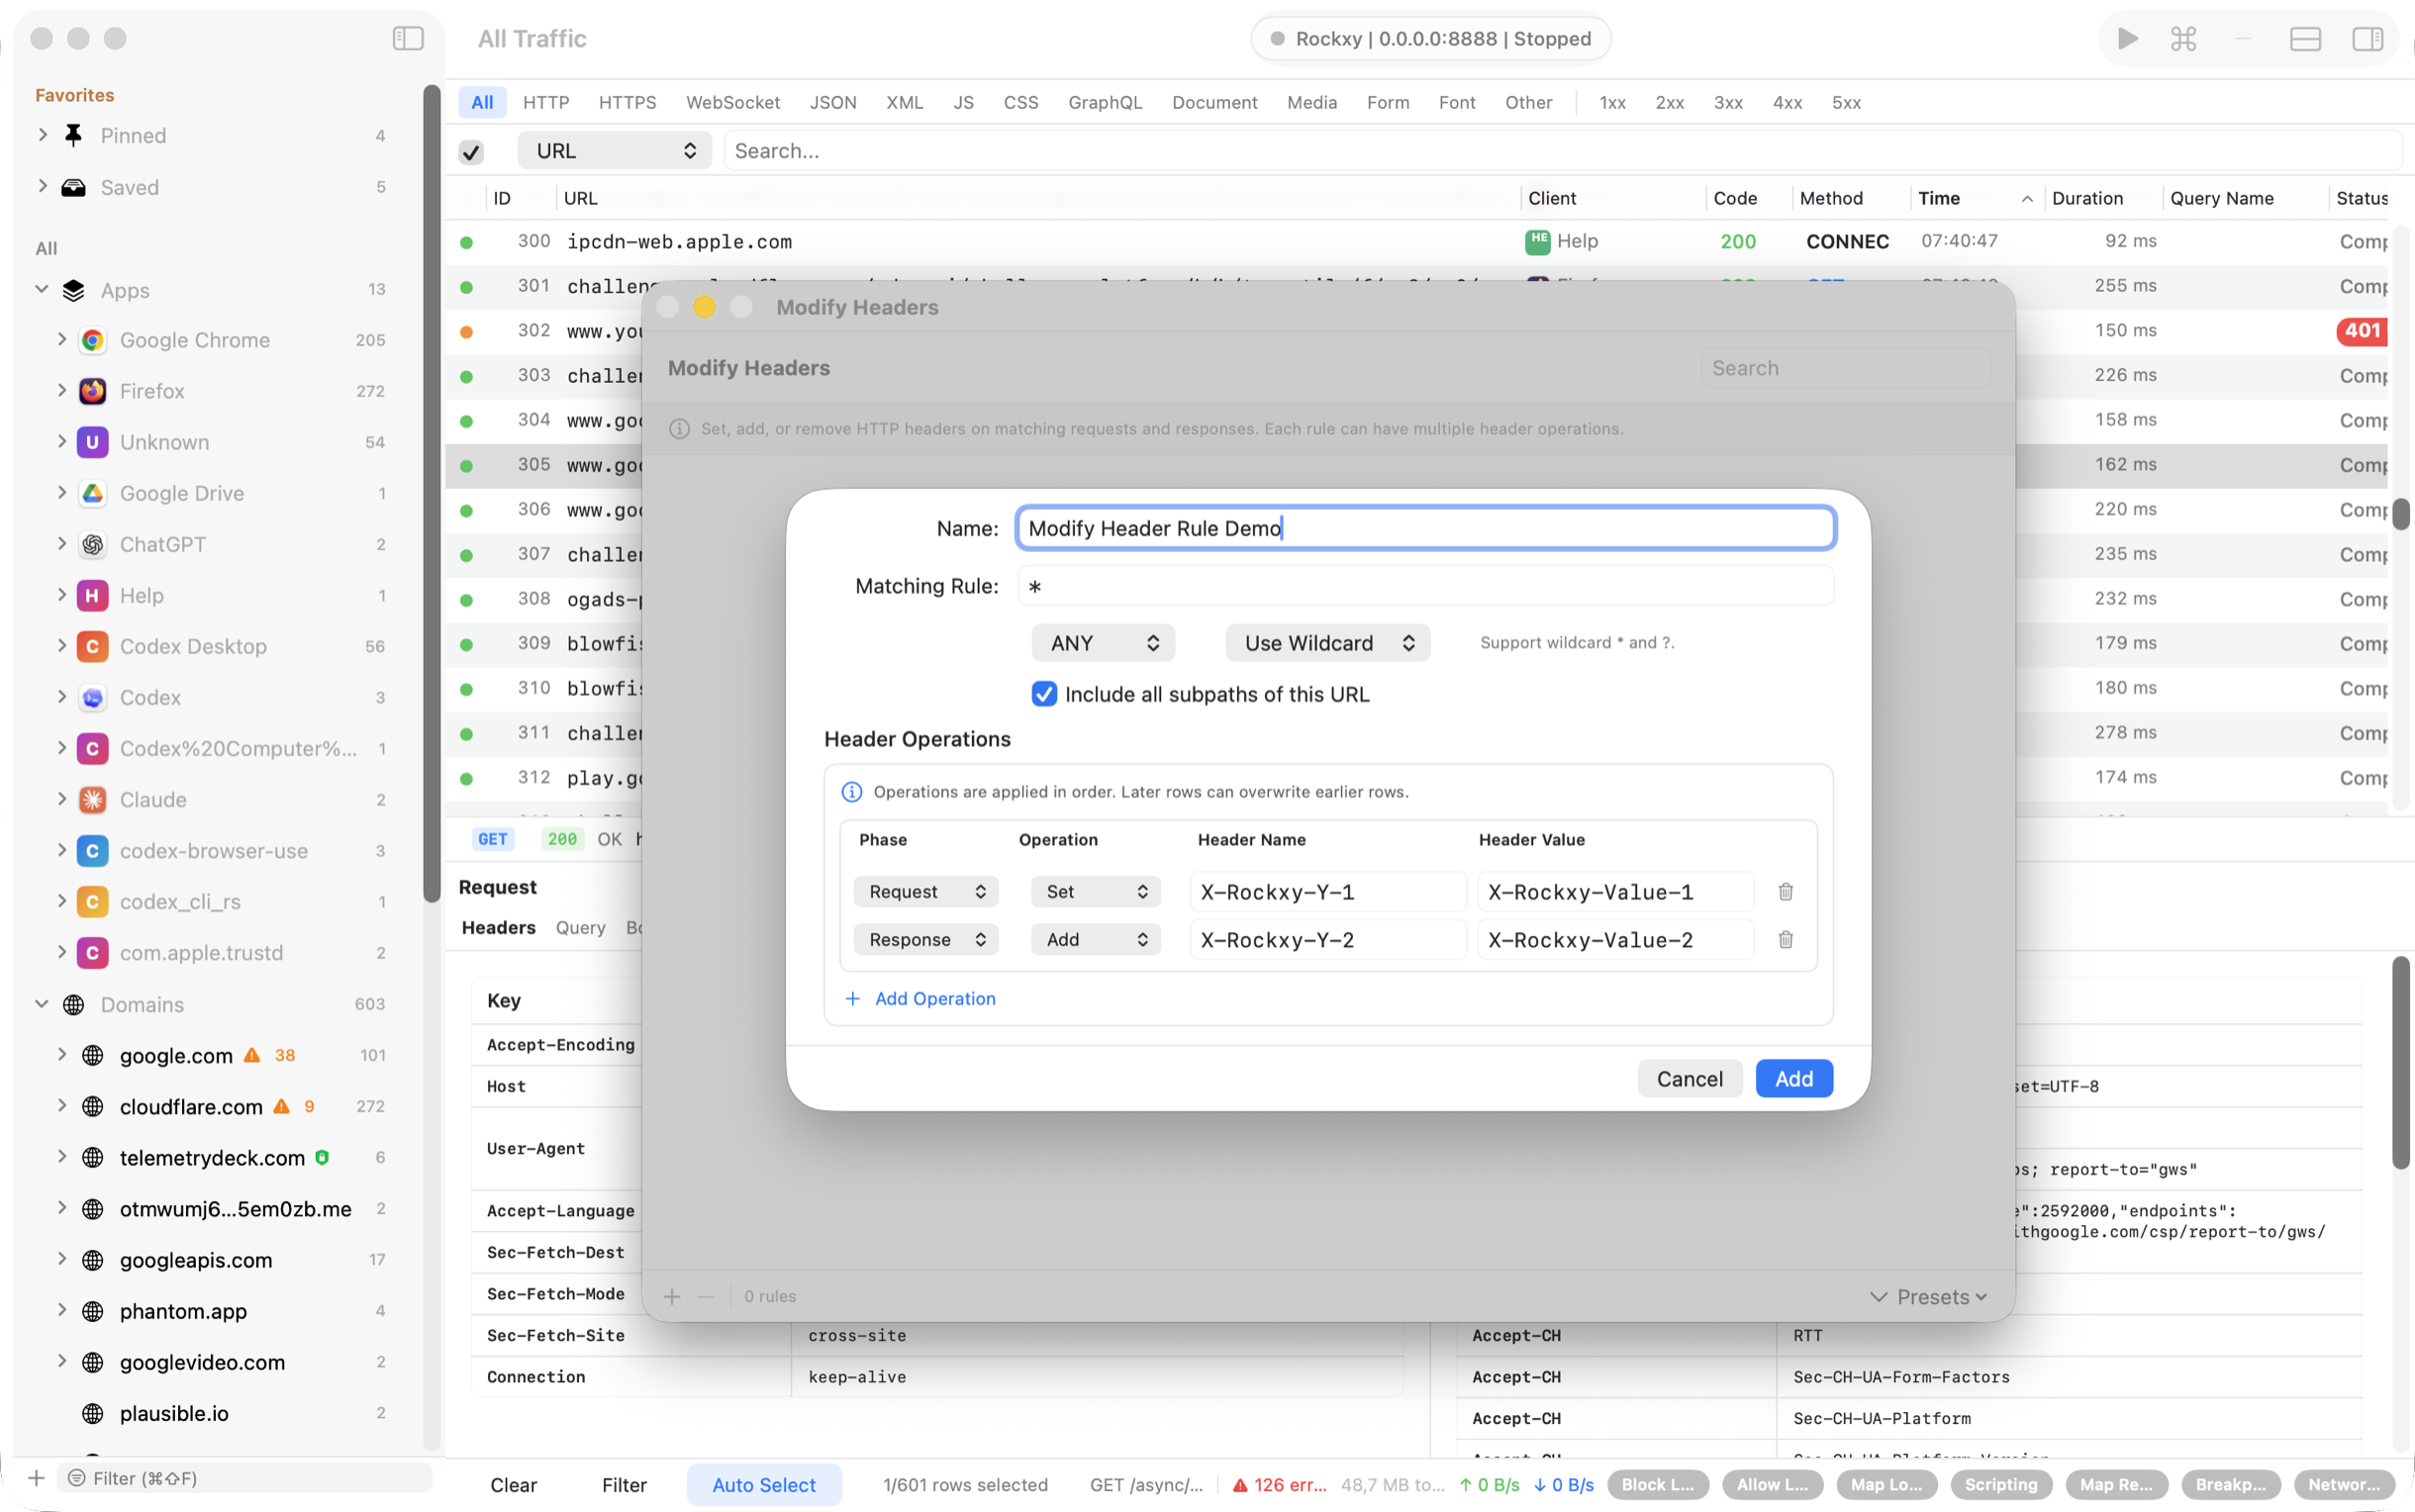
Task: Click the info icon in Header Operations note
Action: pyautogui.click(x=852, y=791)
